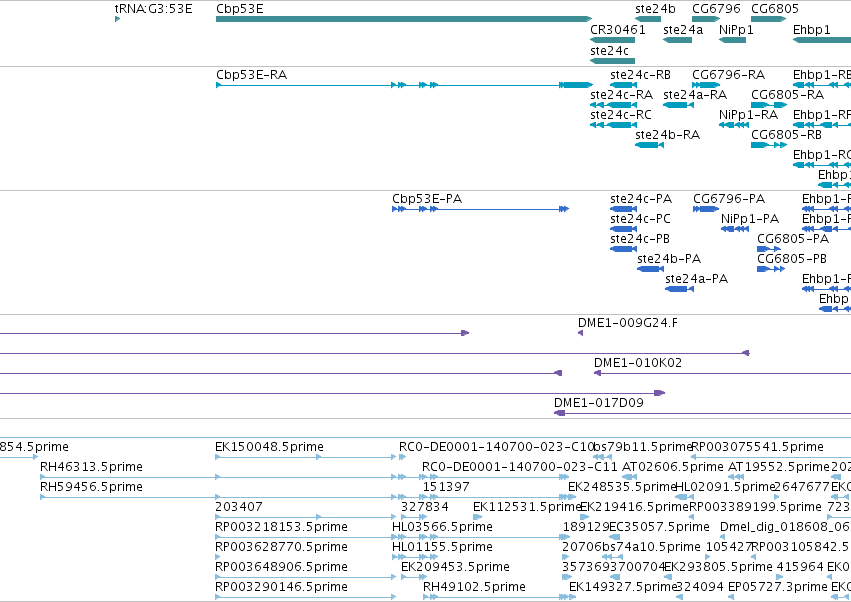
Task: Select the 151397 EST label
Action: coord(446,487)
